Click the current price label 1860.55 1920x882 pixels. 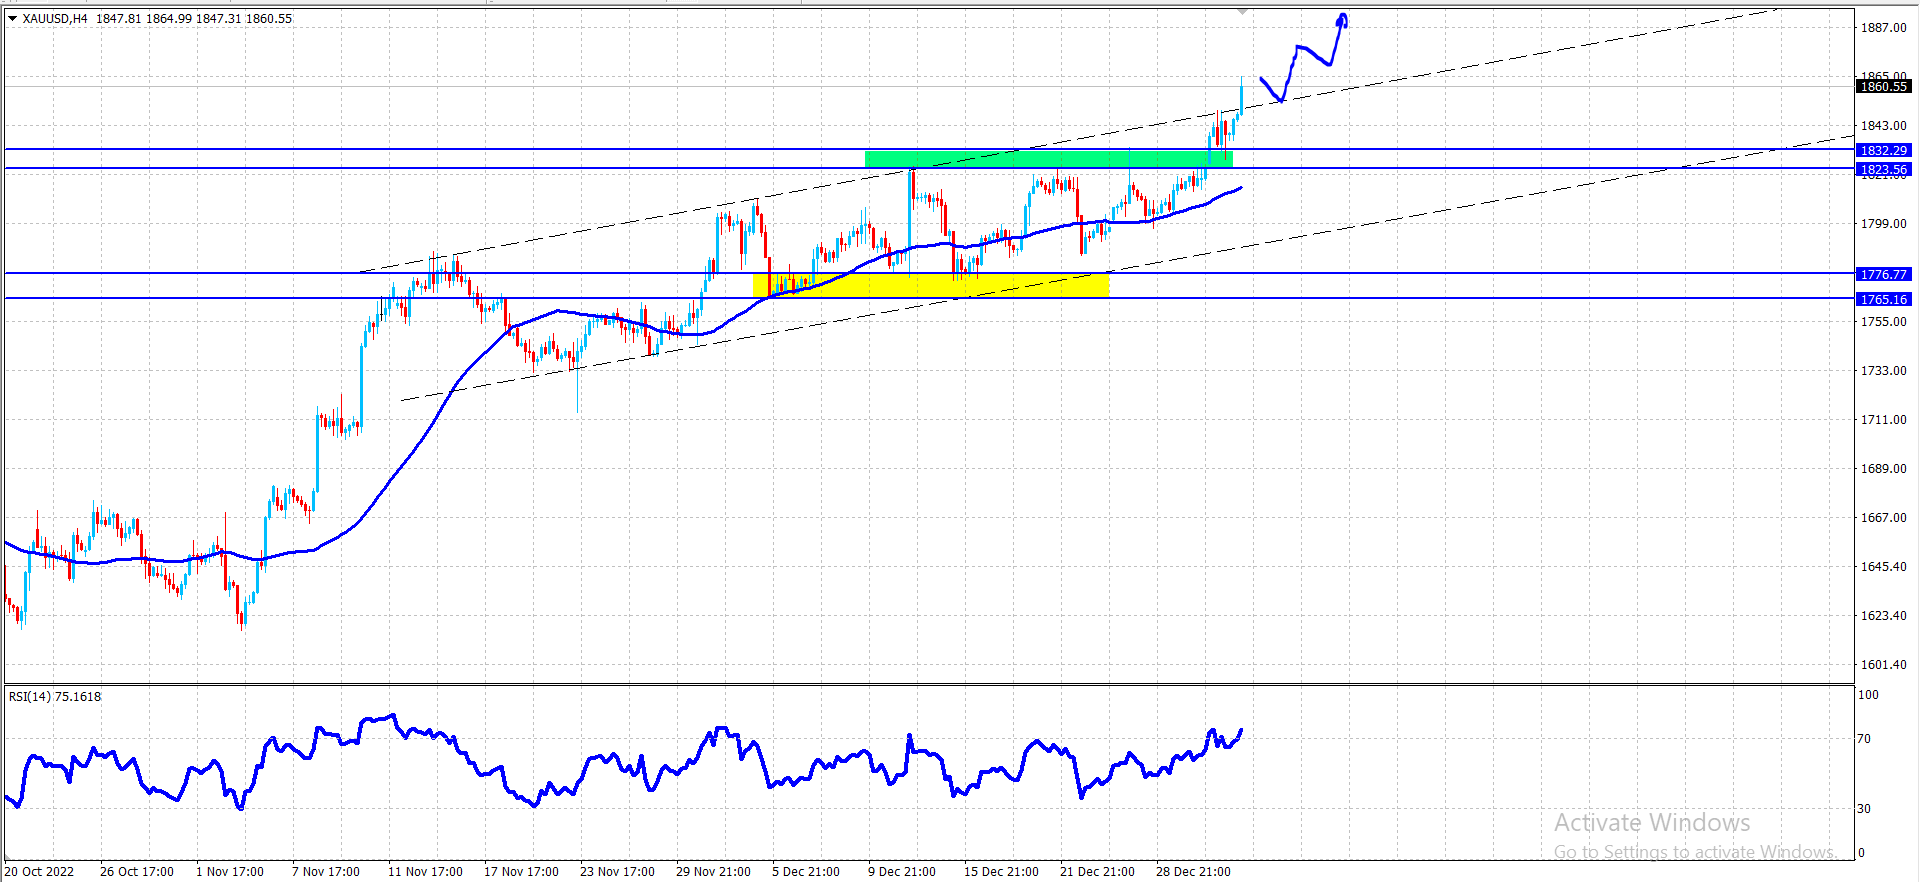coord(1884,87)
